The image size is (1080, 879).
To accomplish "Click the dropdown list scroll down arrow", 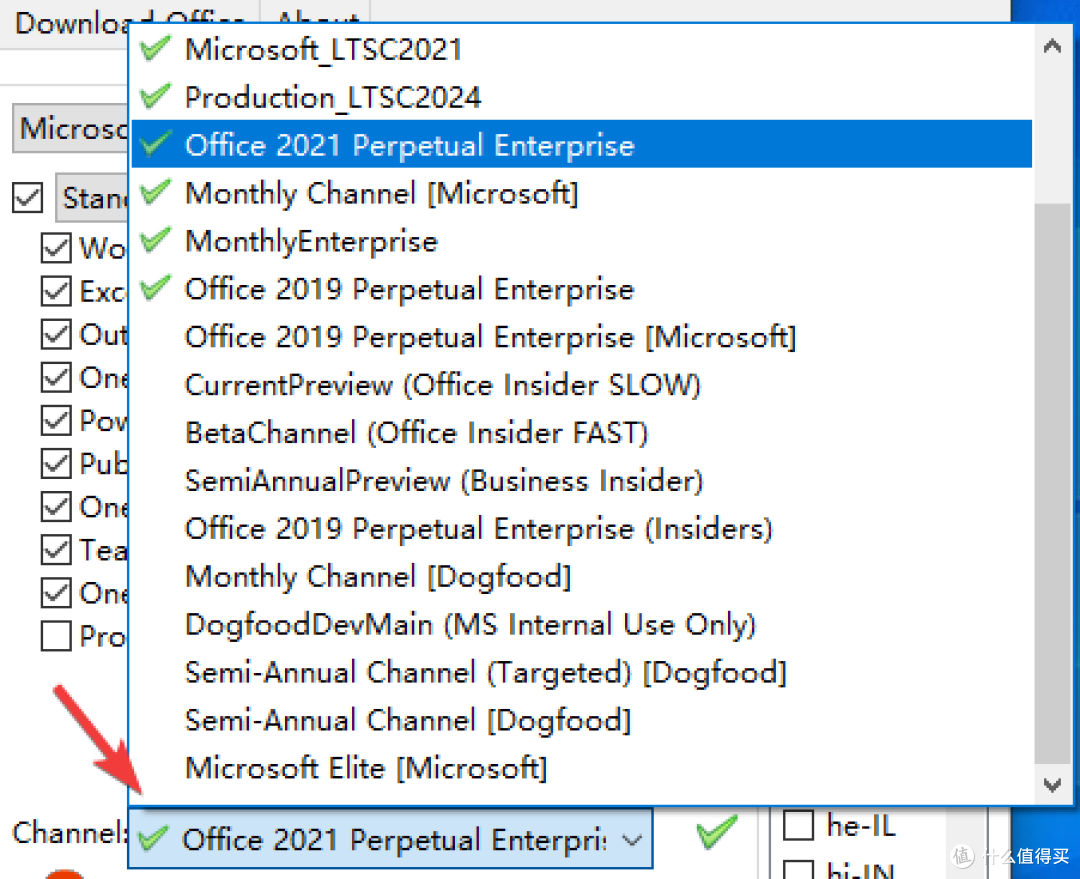I will pyautogui.click(x=1052, y=785).
